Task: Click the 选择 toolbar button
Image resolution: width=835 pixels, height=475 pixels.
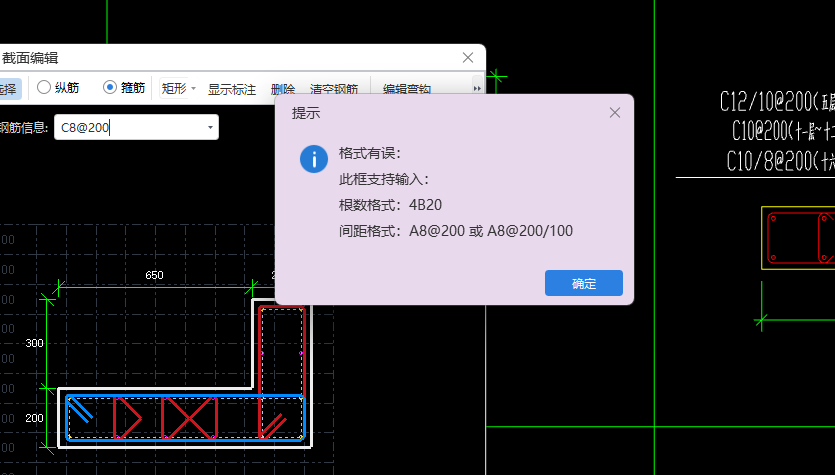Action: 10,88
